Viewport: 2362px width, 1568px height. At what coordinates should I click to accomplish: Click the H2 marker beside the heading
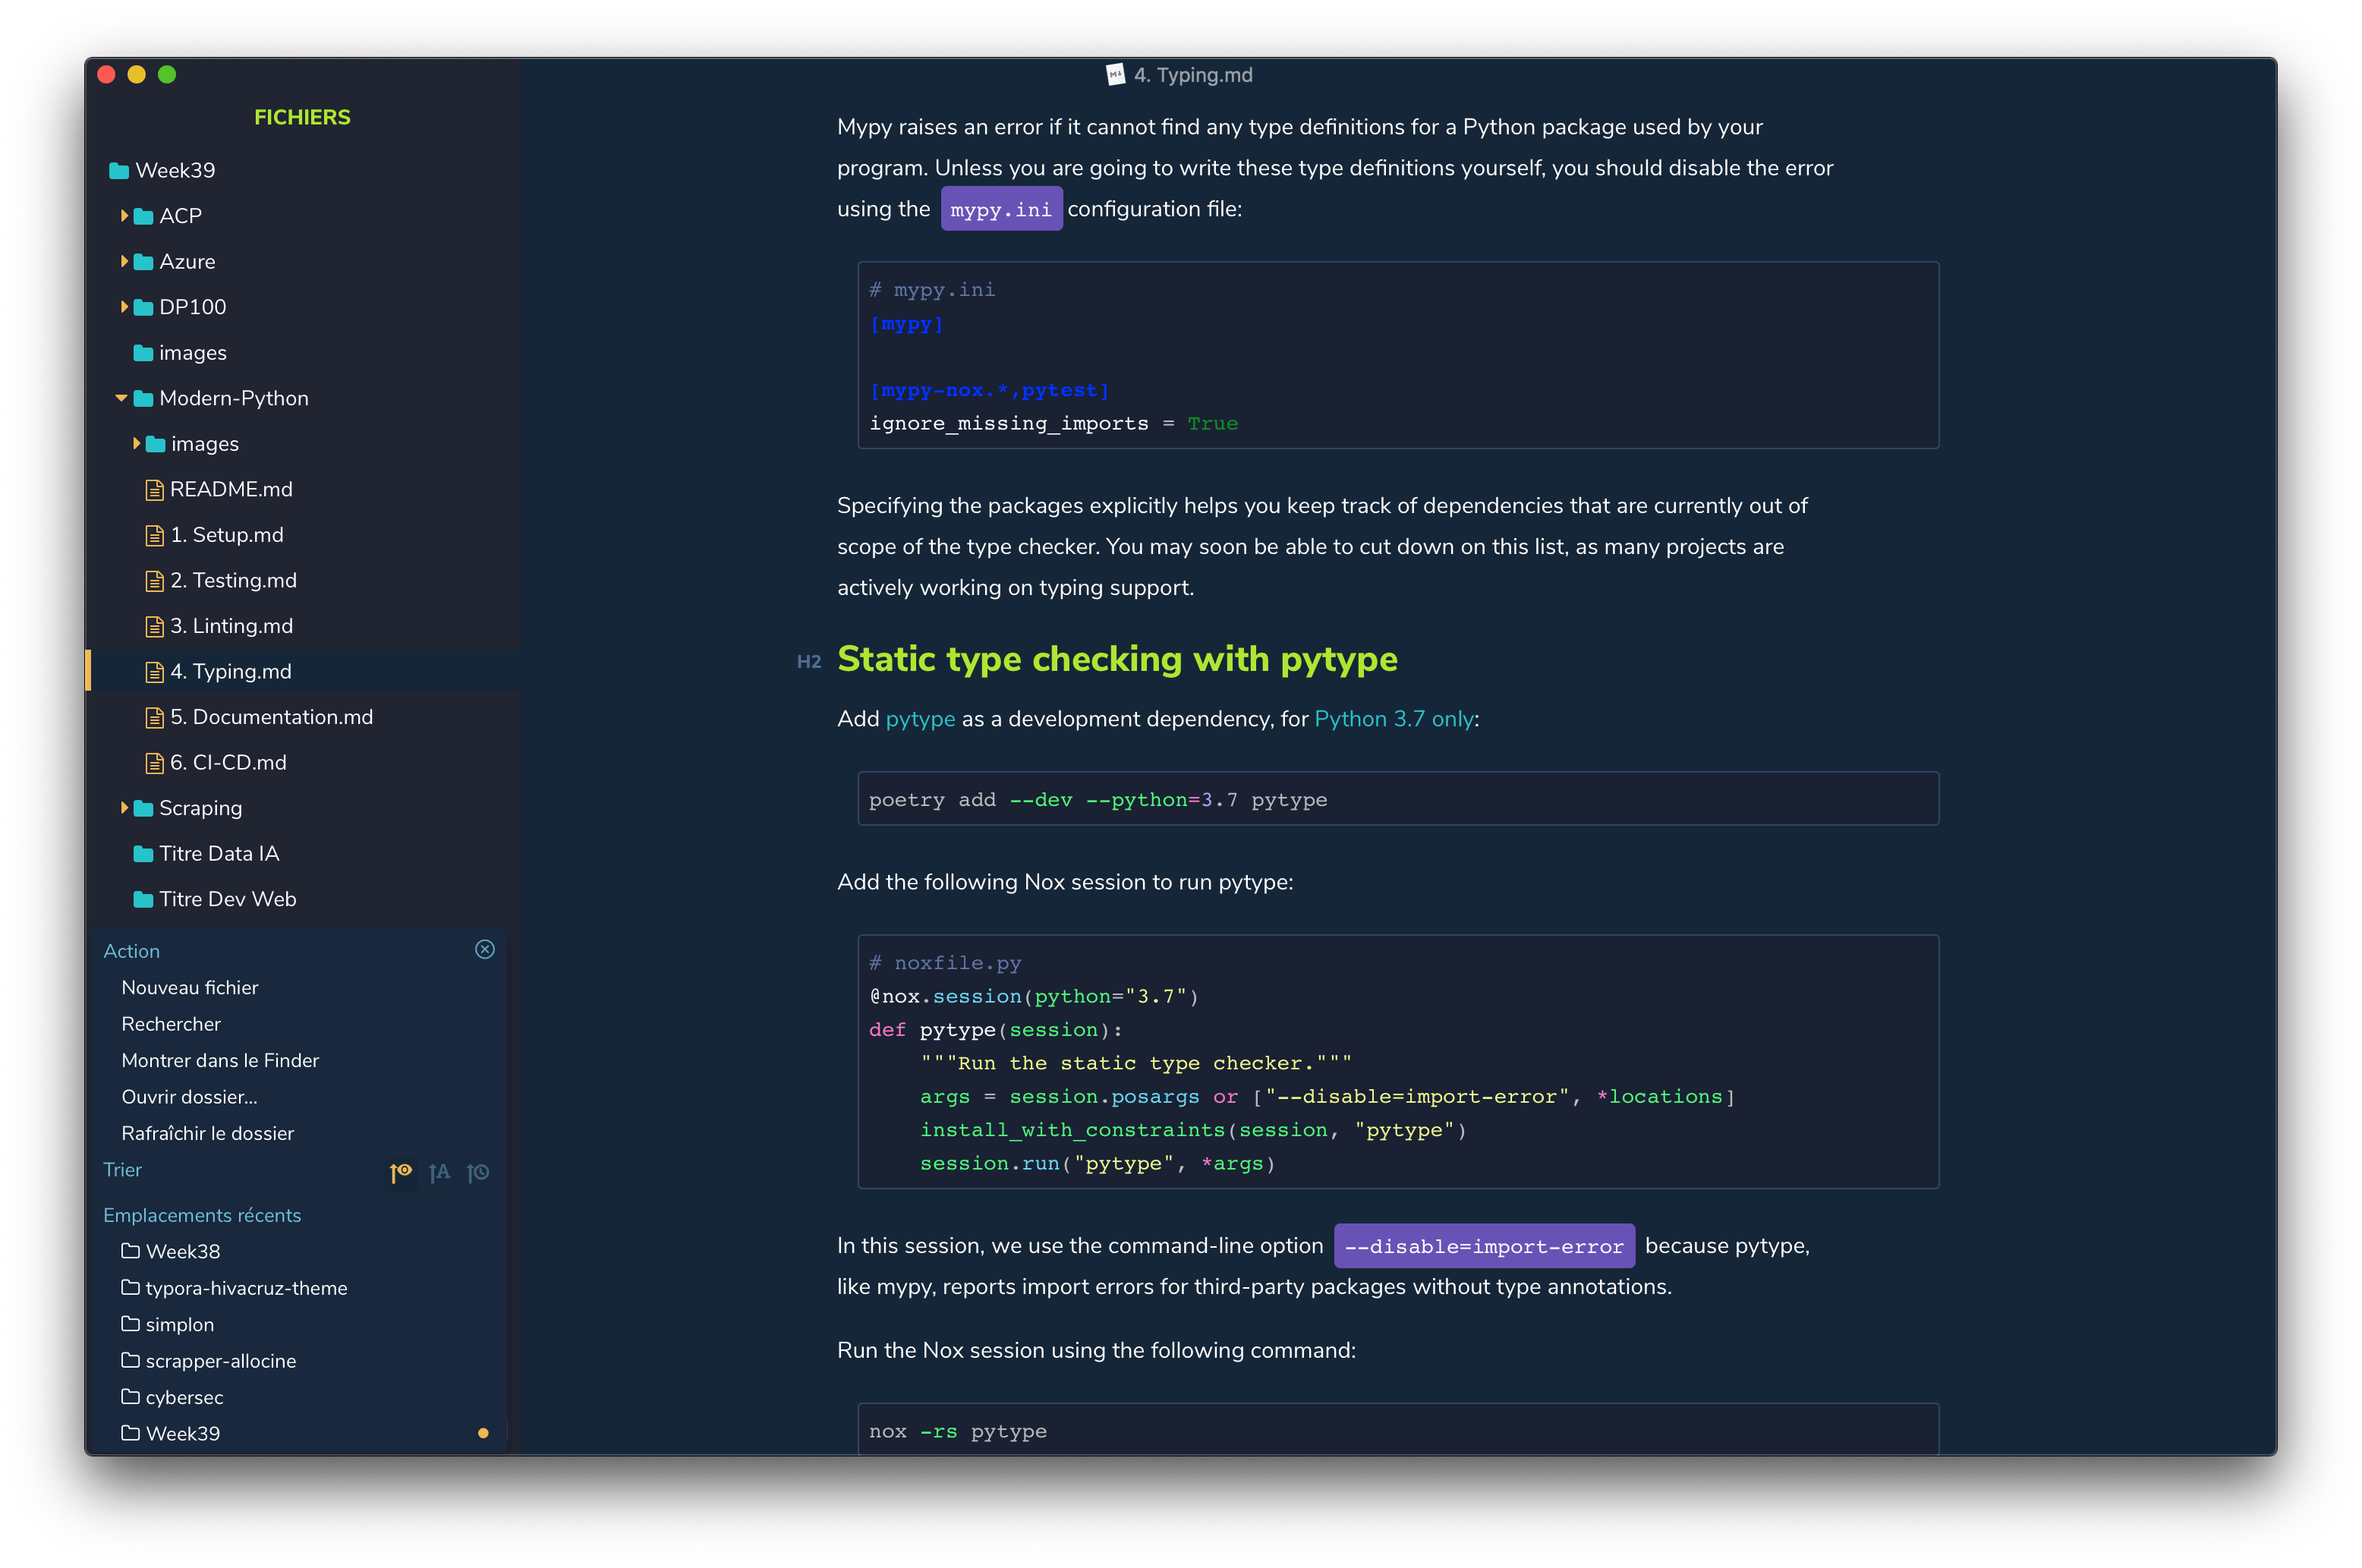click(808, 662)
